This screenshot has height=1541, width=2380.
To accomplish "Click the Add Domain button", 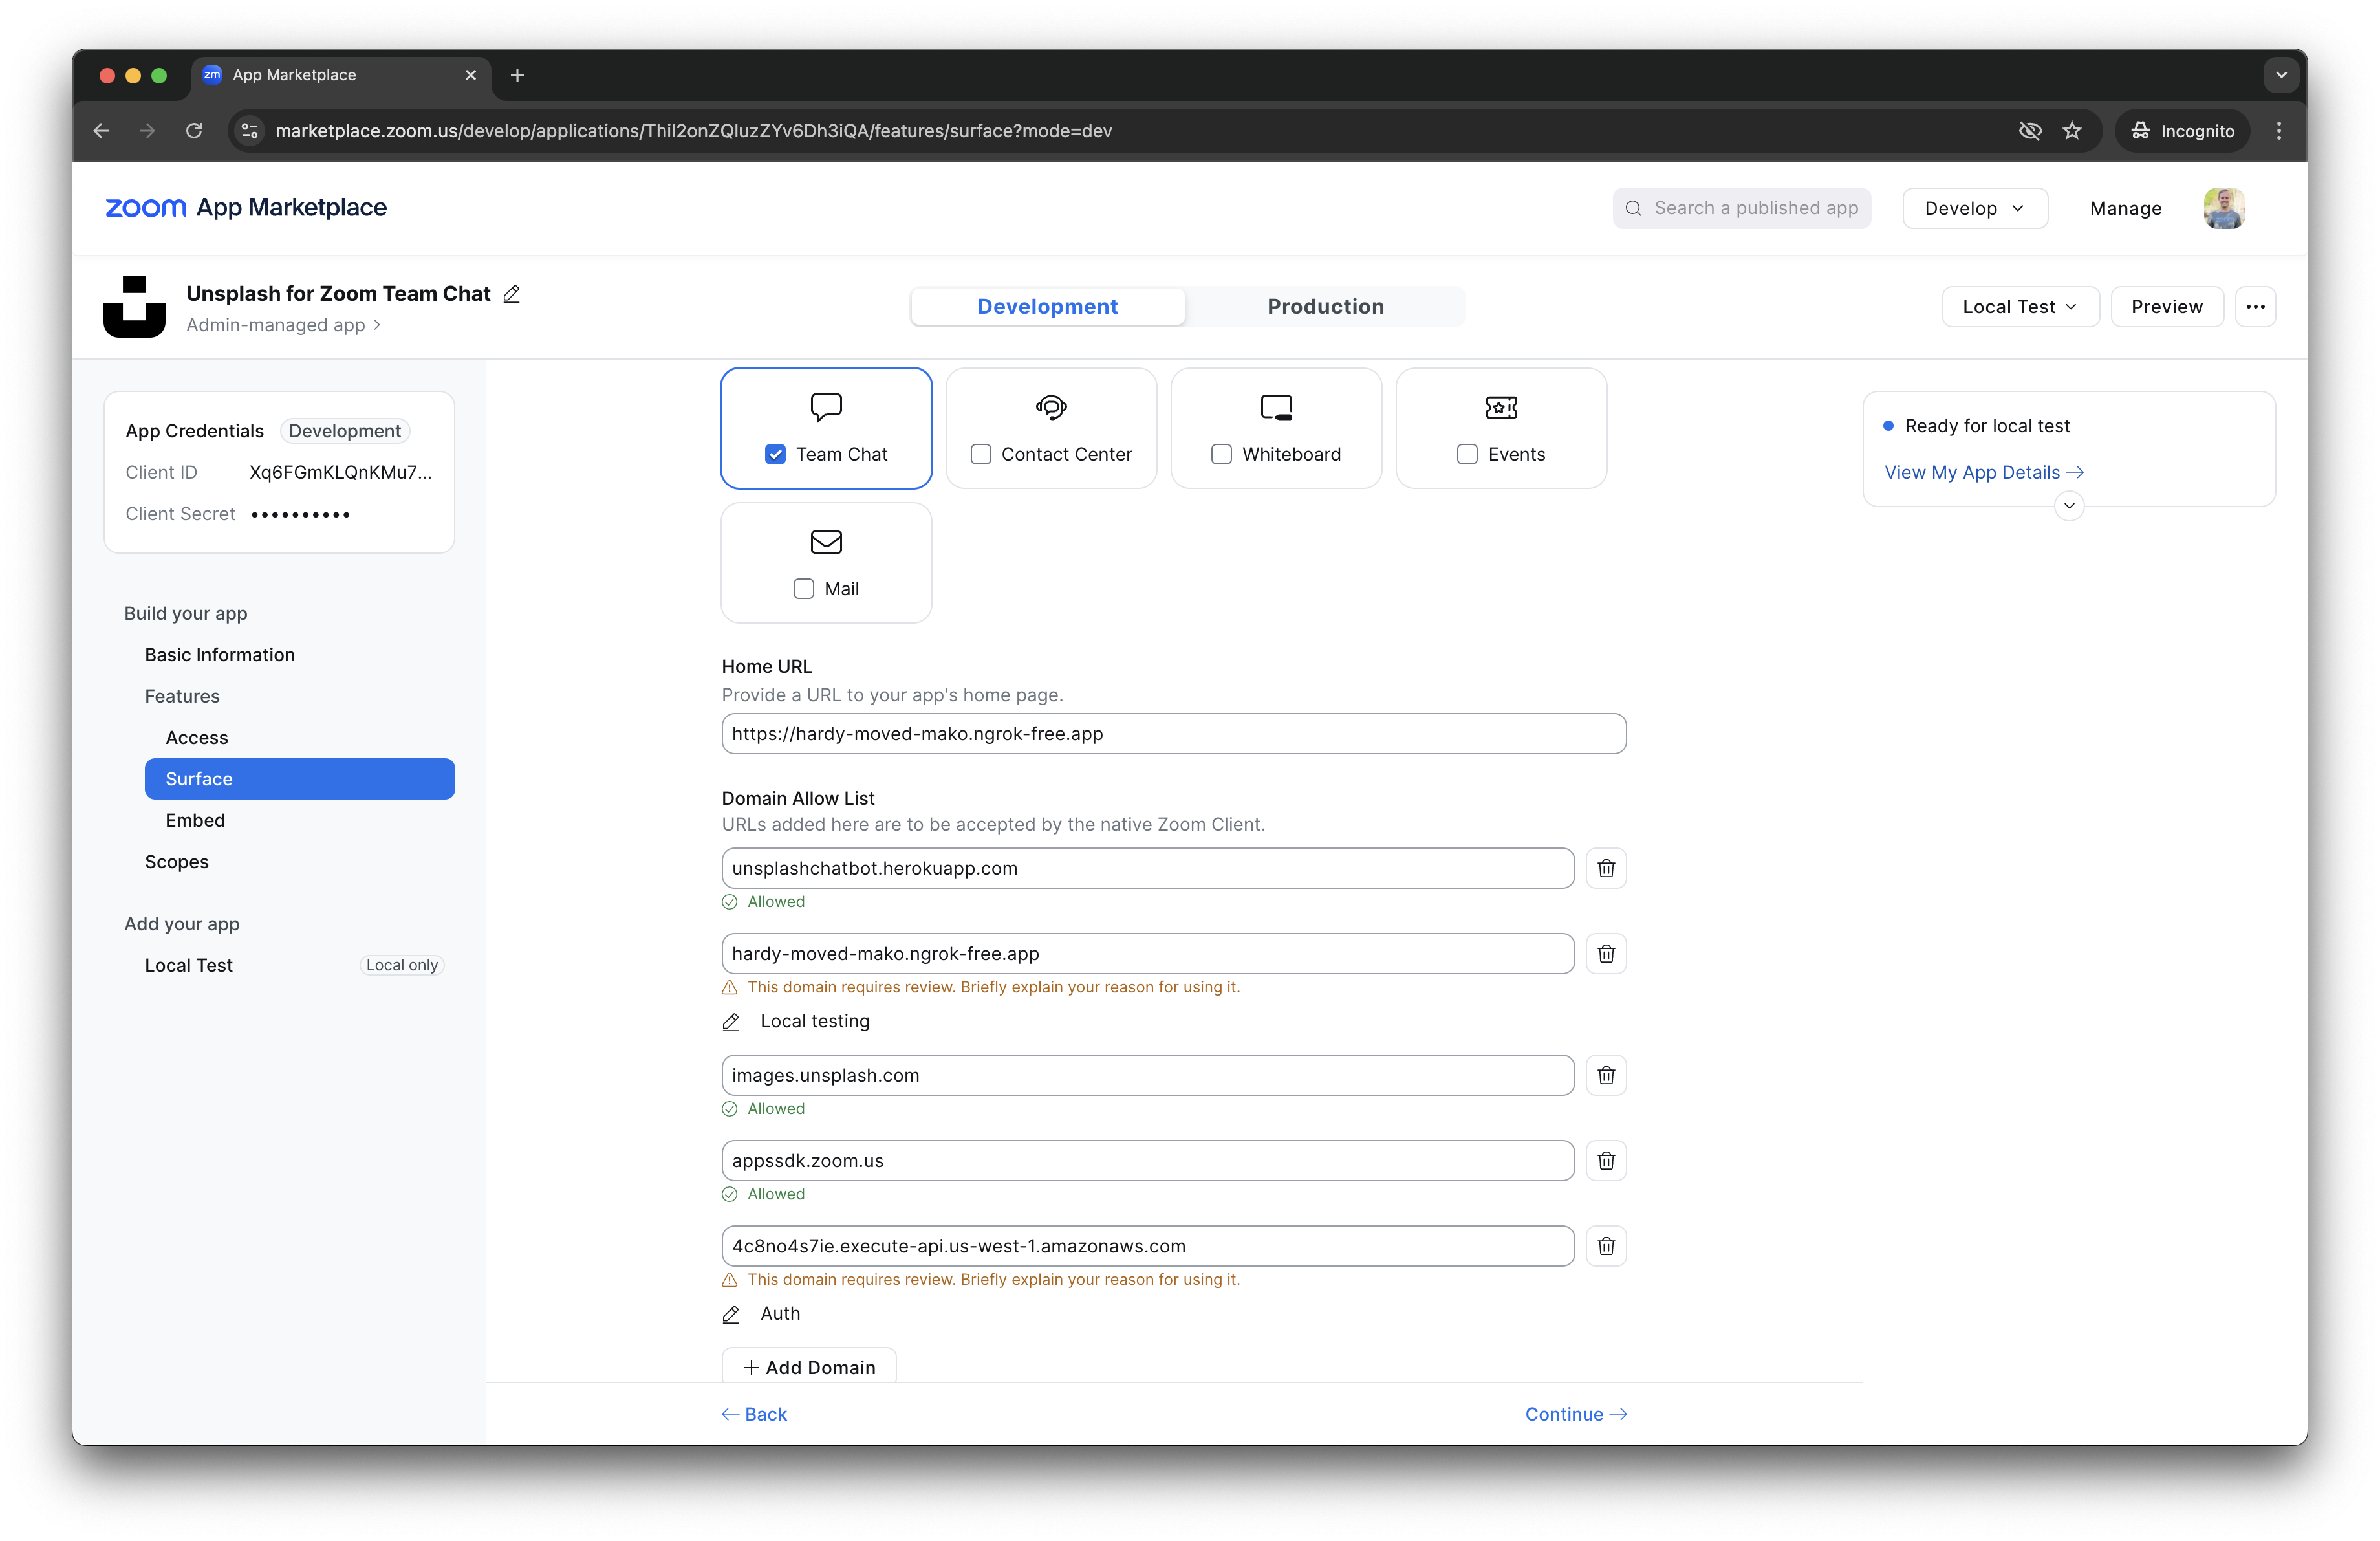I will pos(809,1367).
